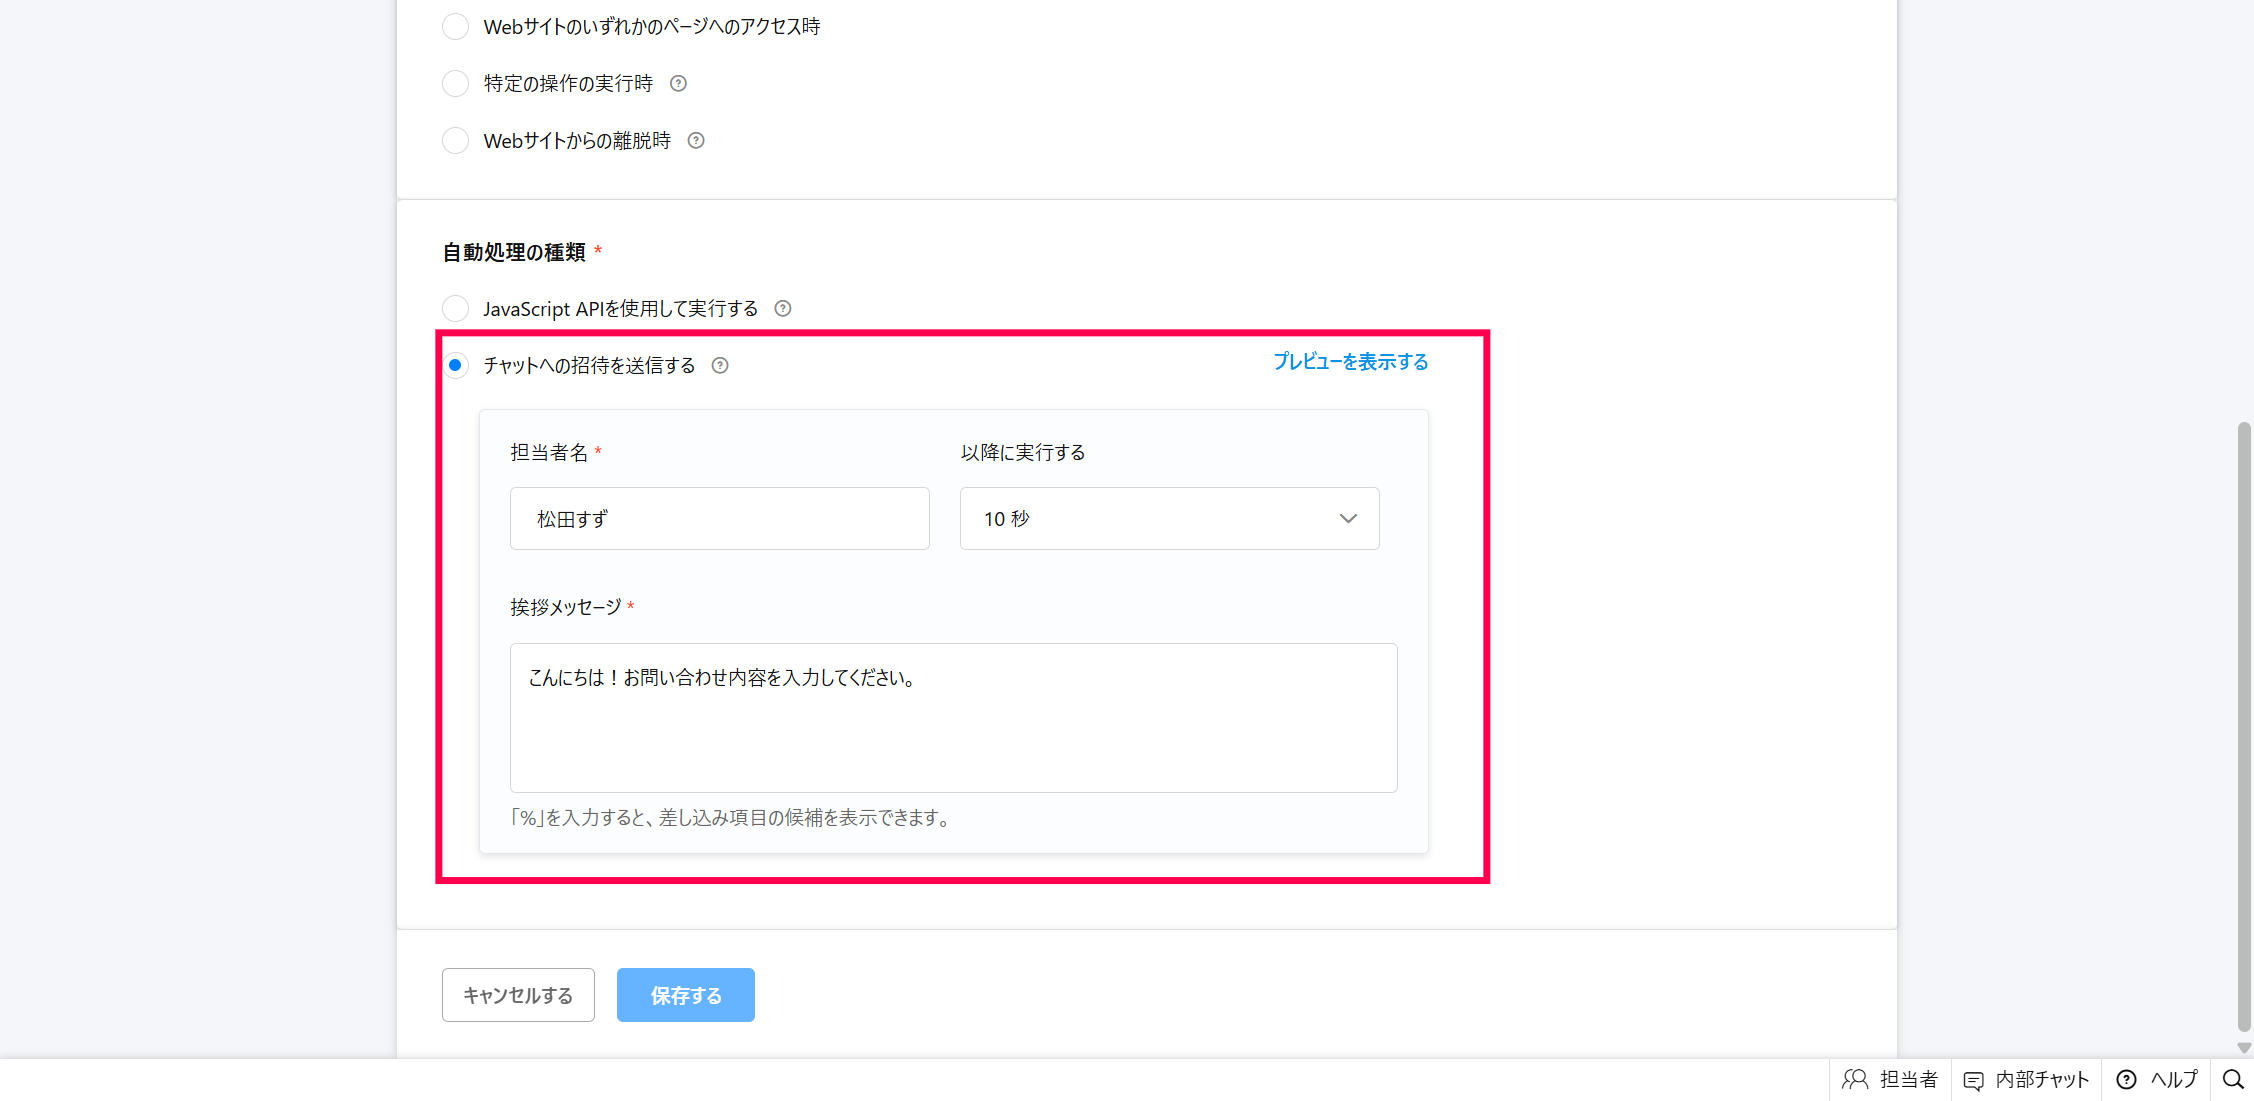
Task: Click the 挨拶メッセージ text area
Action: coord(953,718)
